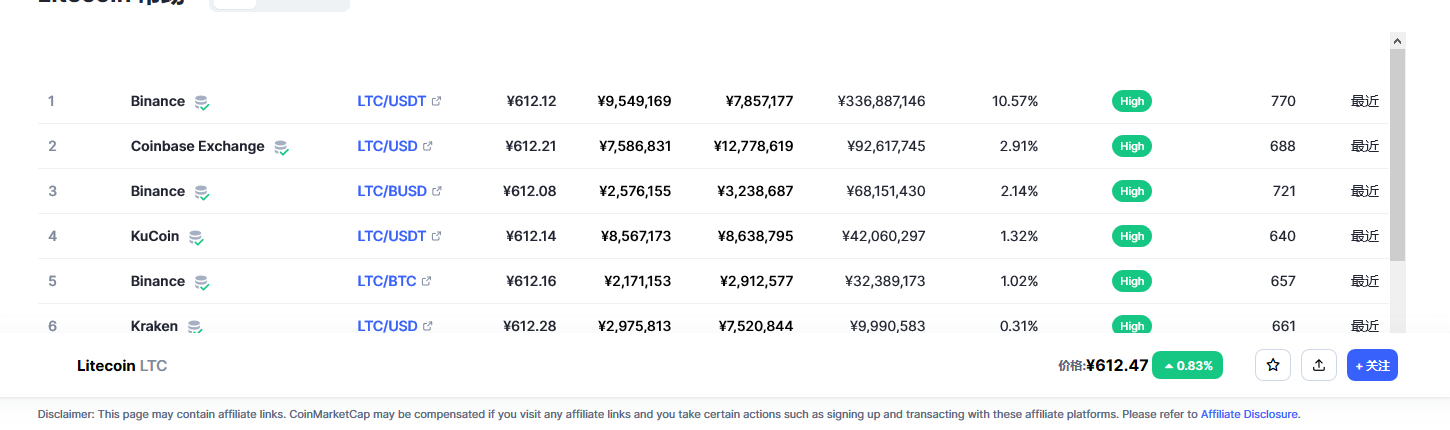The image size is (1450, 430).
Task: Click the scrollbar up arrow
Action: click(1397, 40)
